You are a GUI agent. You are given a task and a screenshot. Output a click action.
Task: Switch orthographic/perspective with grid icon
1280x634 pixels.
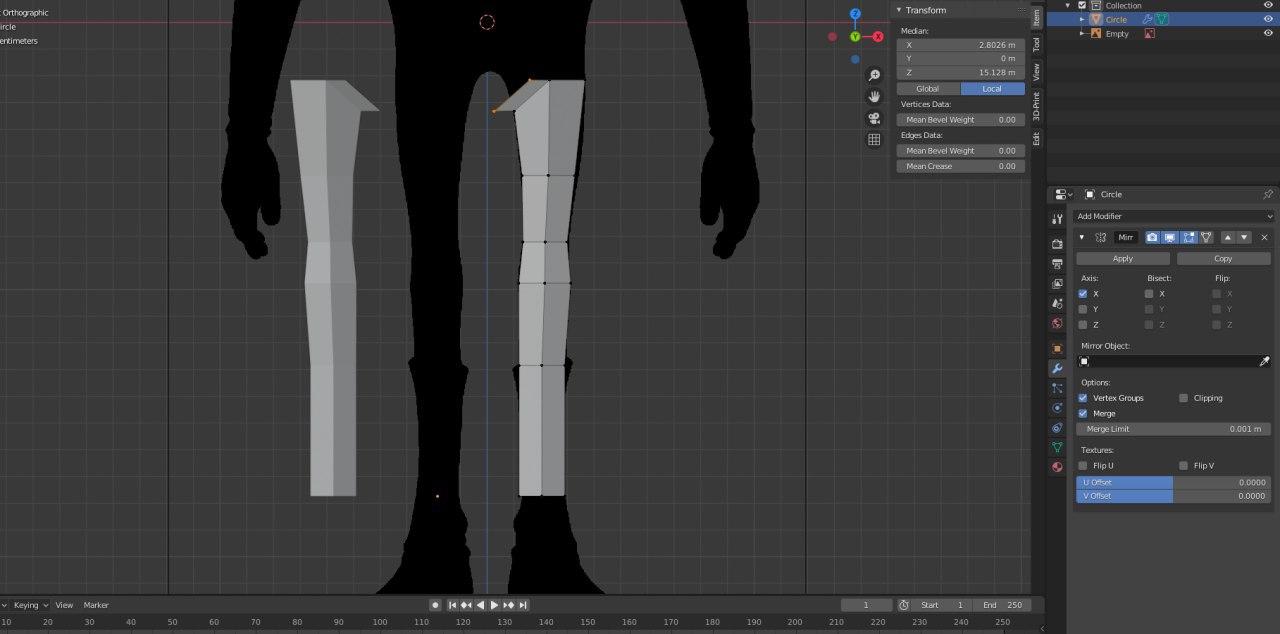click(874, 140)
